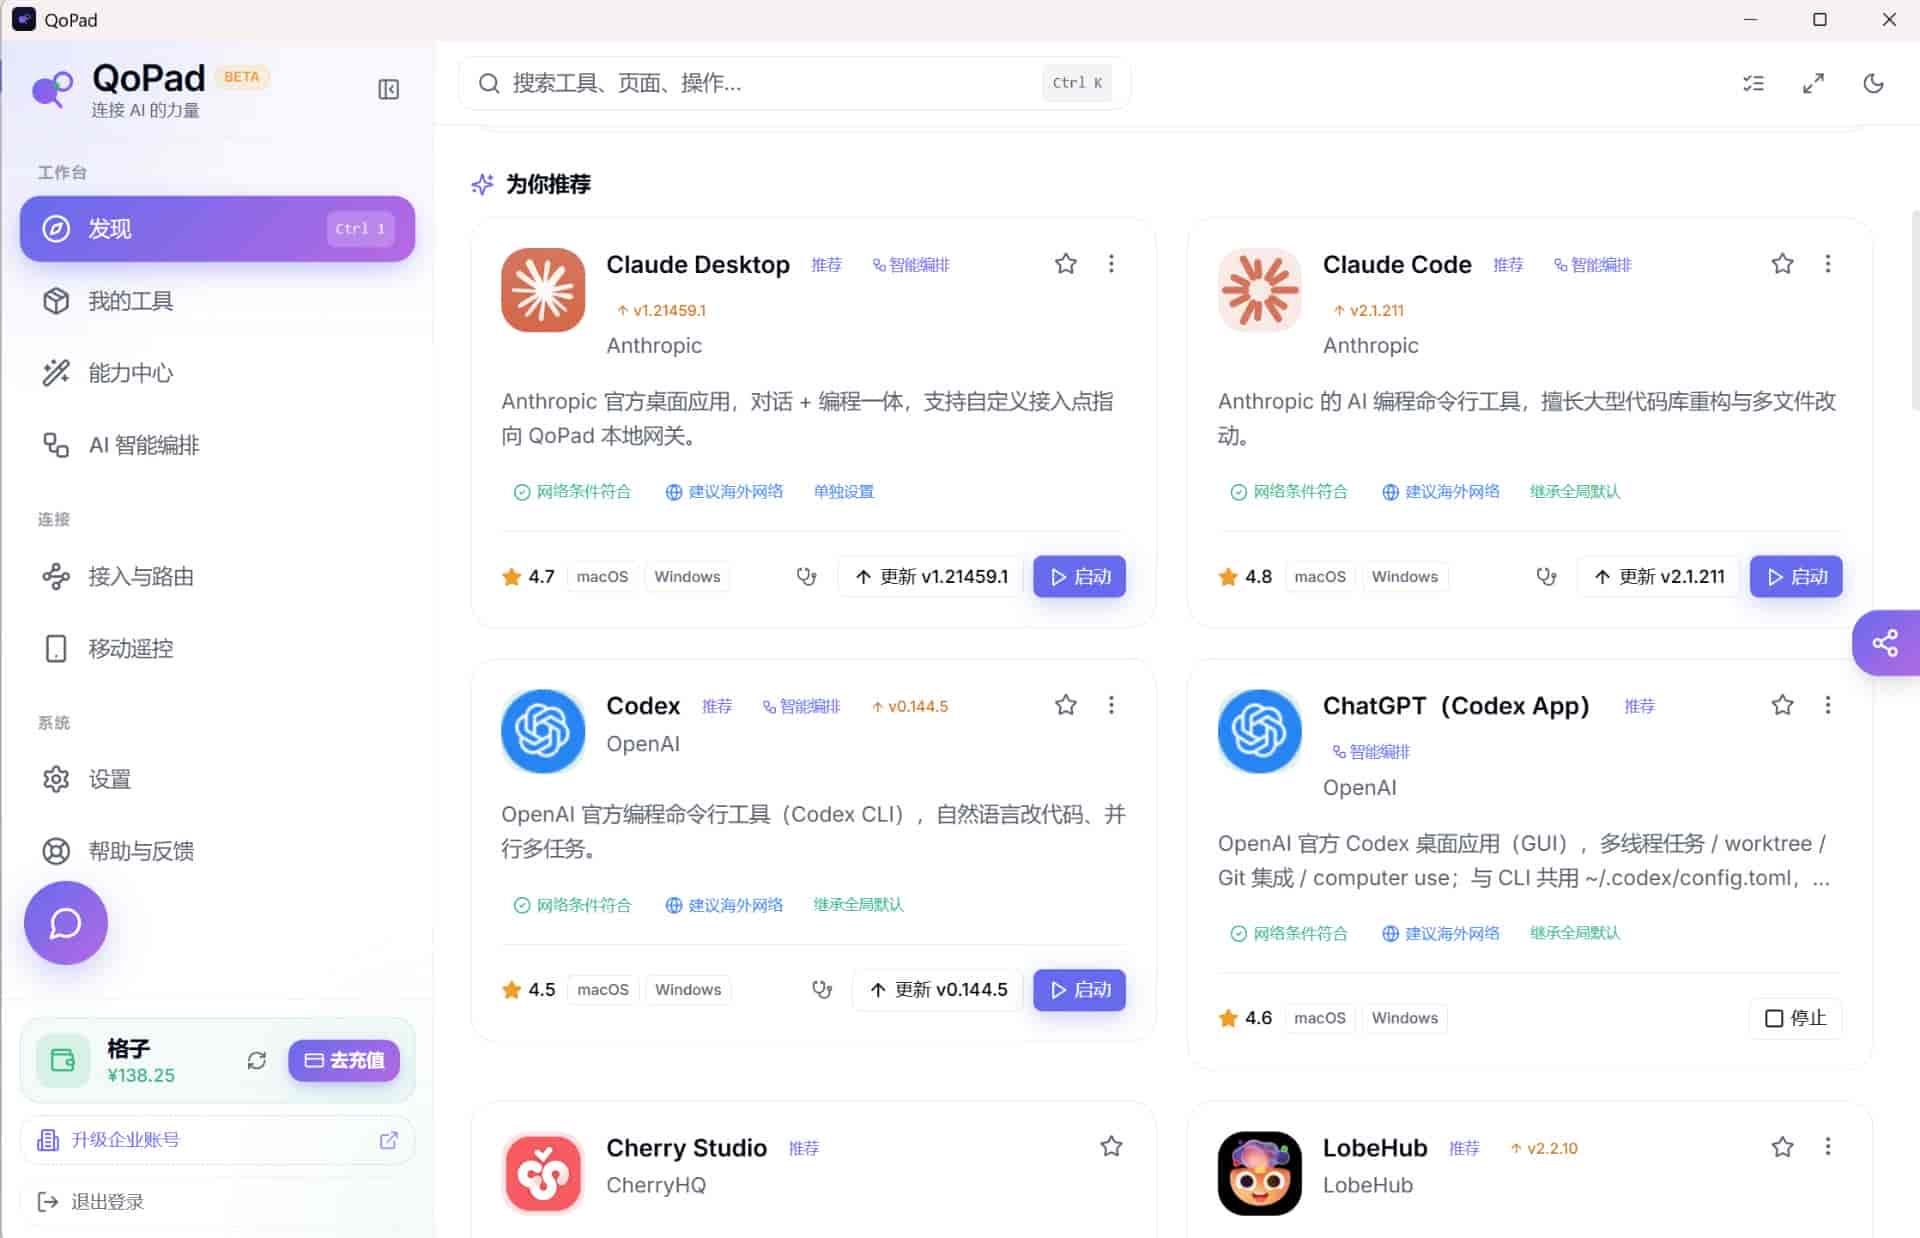Favorite ChatGPT (Codex App) star icon
1920x1238 pixels.
point(1782,705)
